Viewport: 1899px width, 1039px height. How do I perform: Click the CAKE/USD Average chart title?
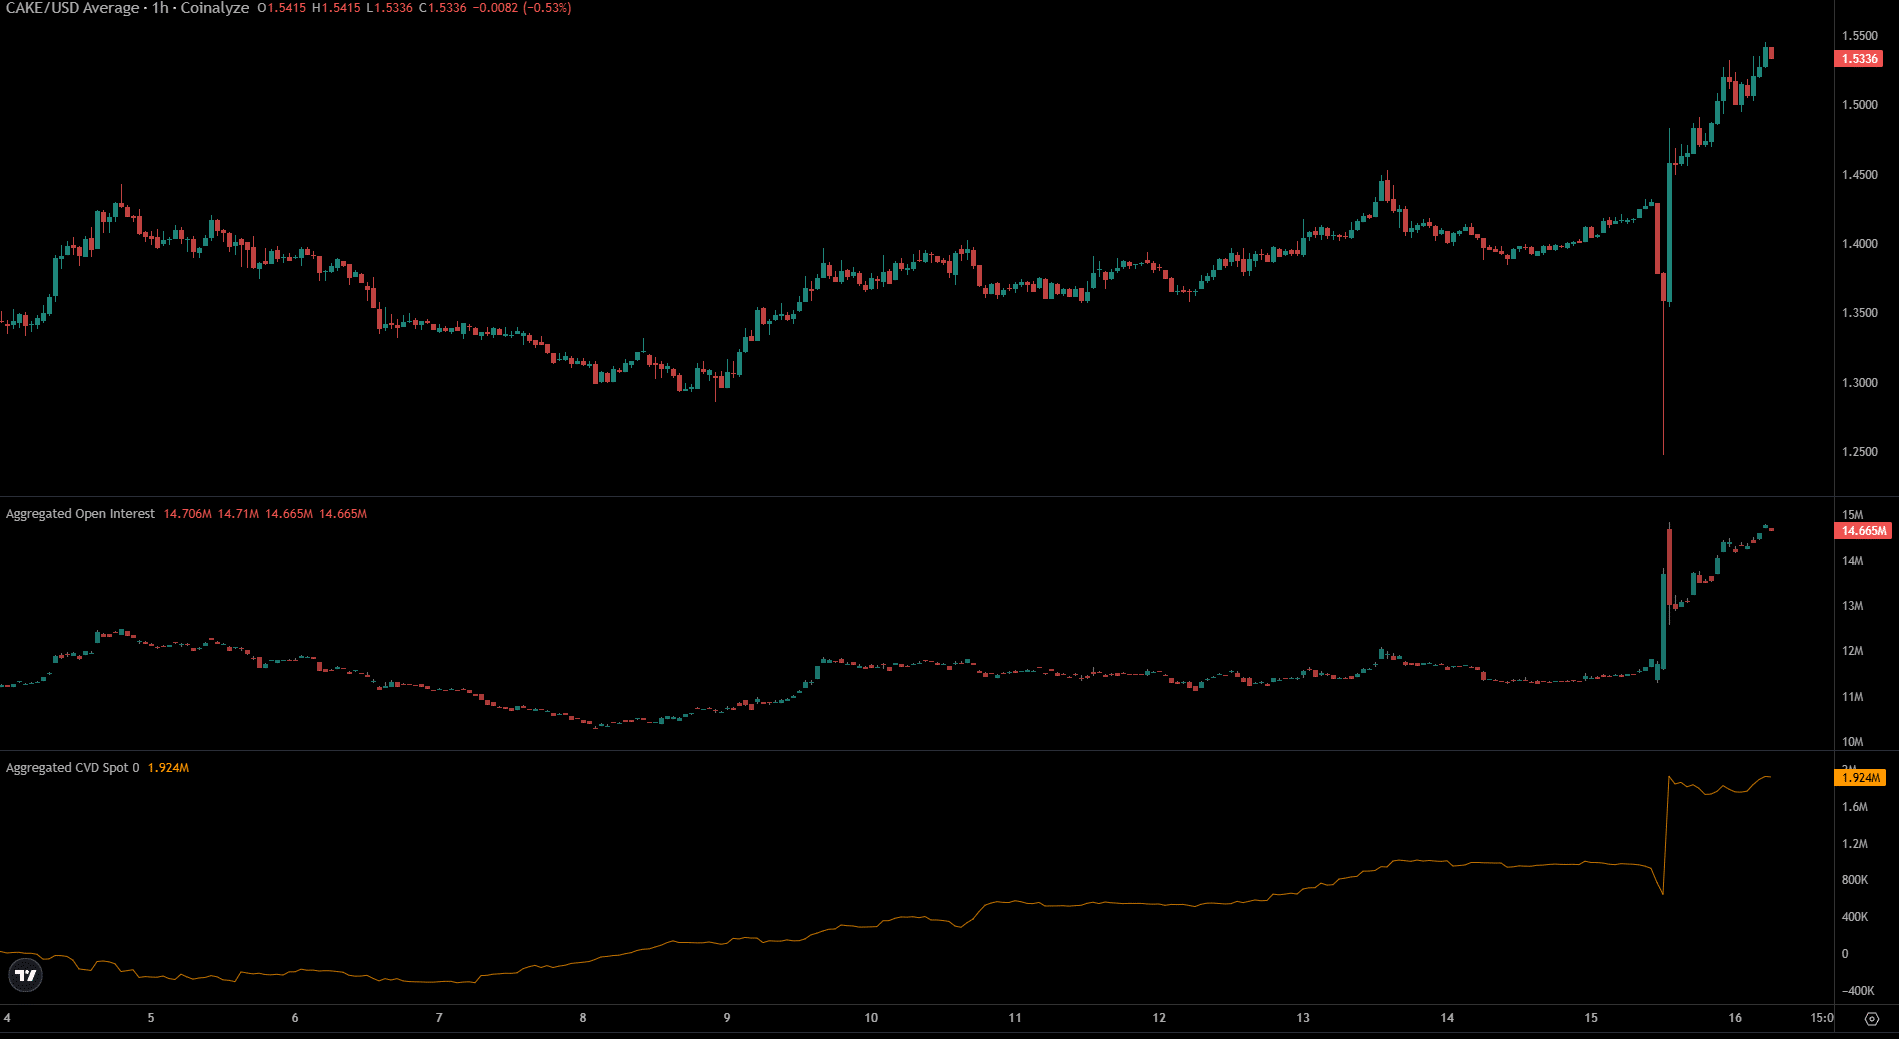73,8
